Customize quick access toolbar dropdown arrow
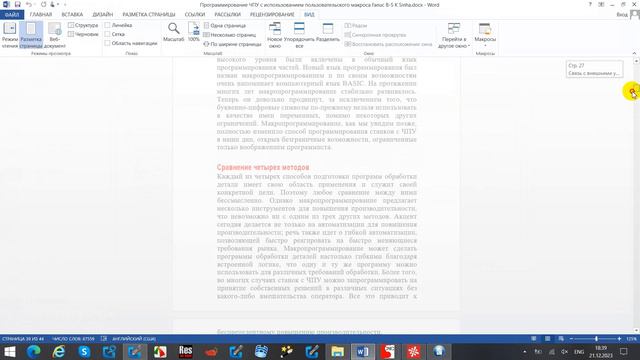 tap(65, 4)
